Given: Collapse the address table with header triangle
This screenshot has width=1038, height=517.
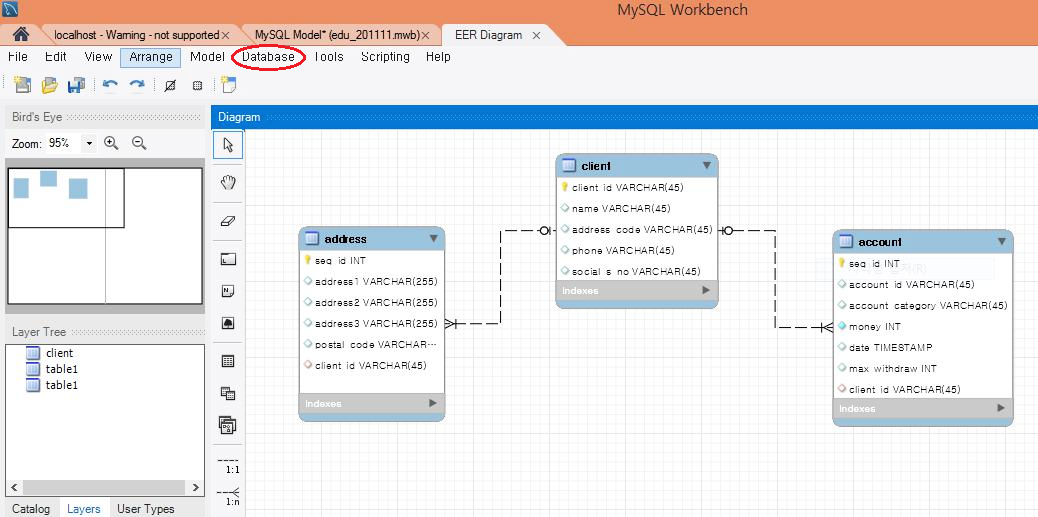Looking at the screenshot, I should pyautogui.click(x=434, y=238).
